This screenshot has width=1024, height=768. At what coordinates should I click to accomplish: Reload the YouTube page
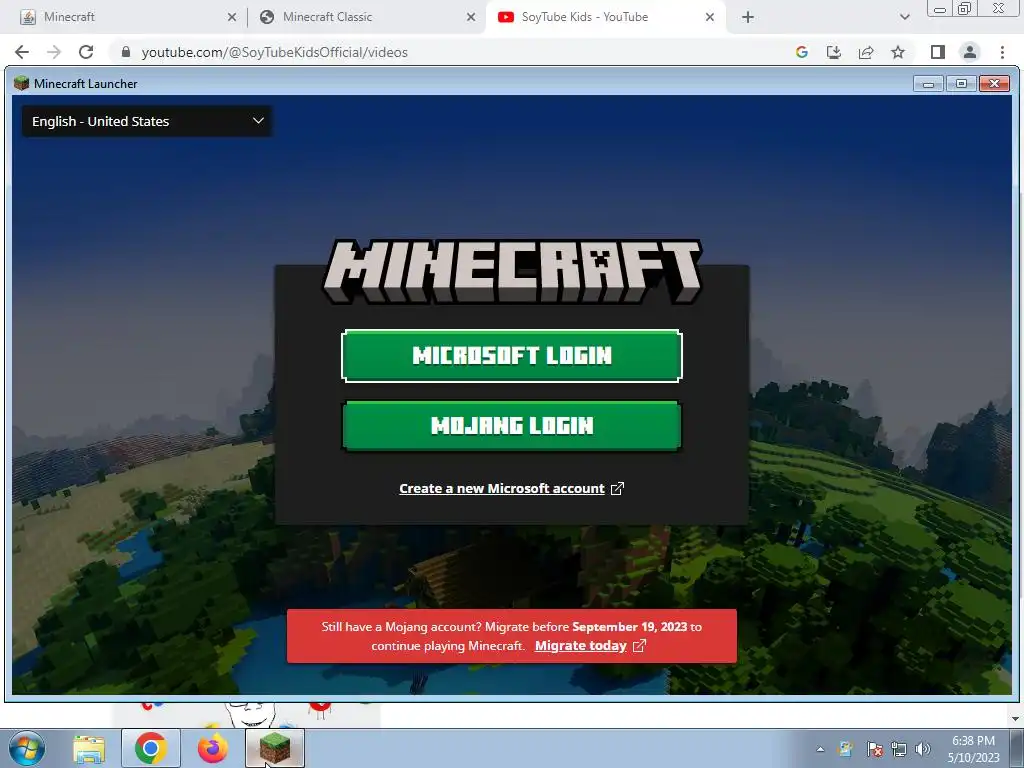click(x=86, y=52)
